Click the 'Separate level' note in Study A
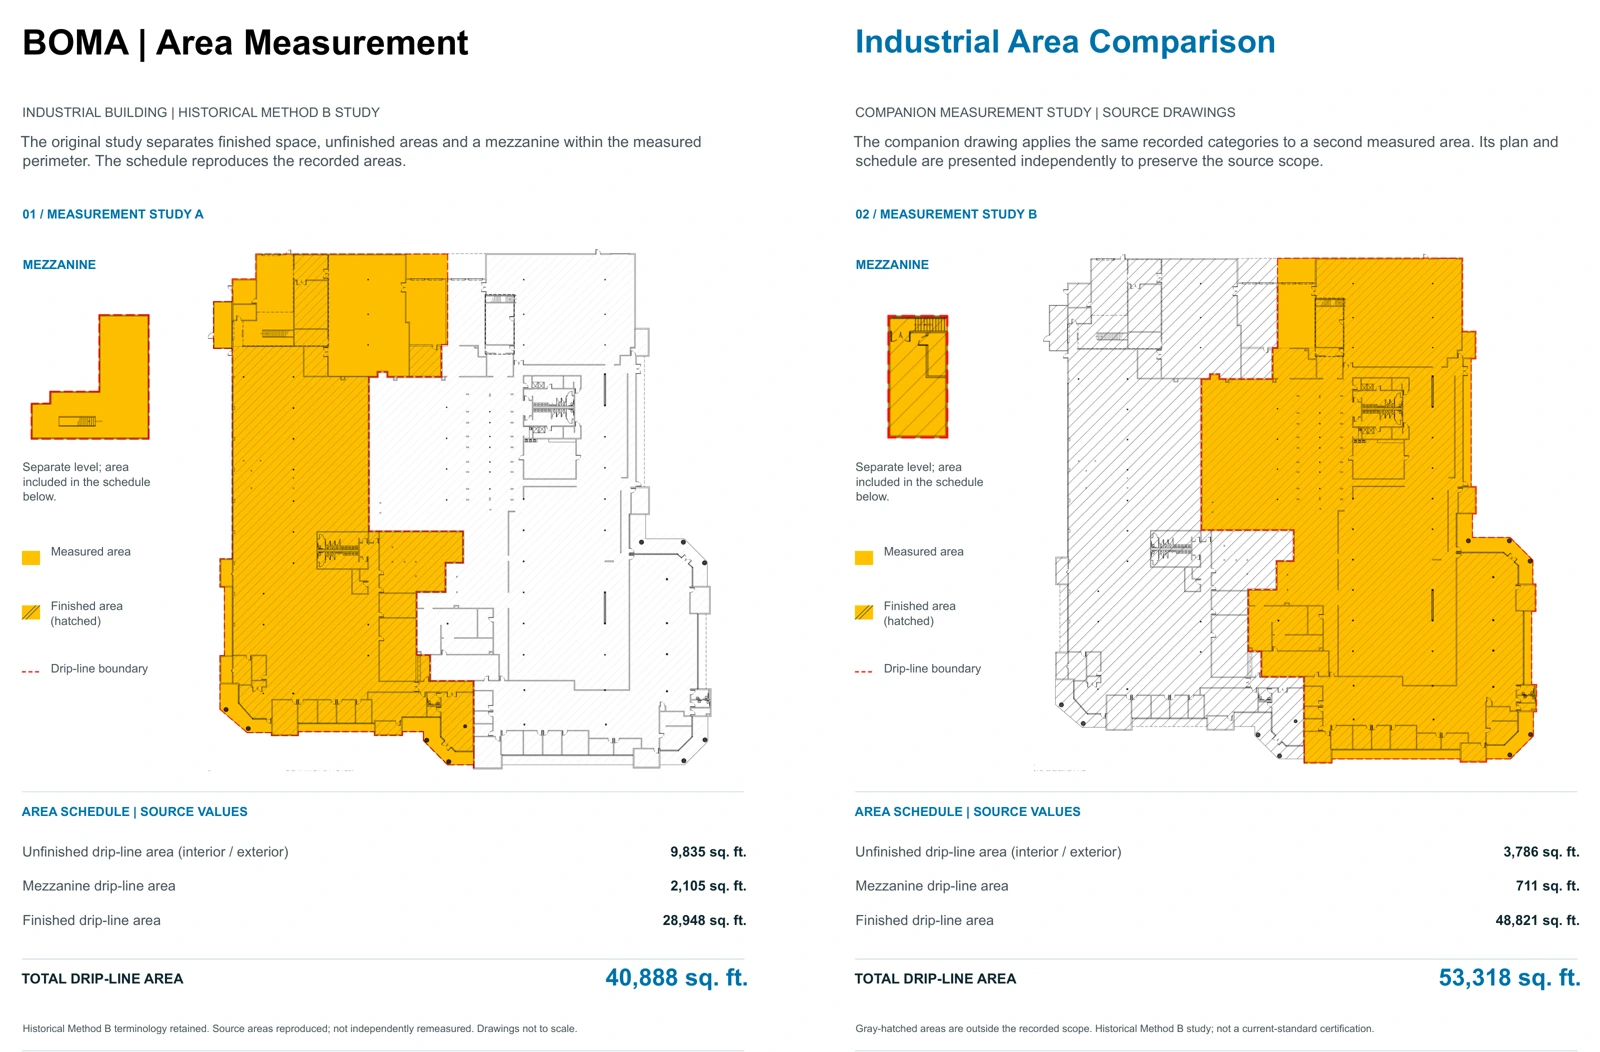The height and width of the screenshot is (1052, 1600). 86,482
